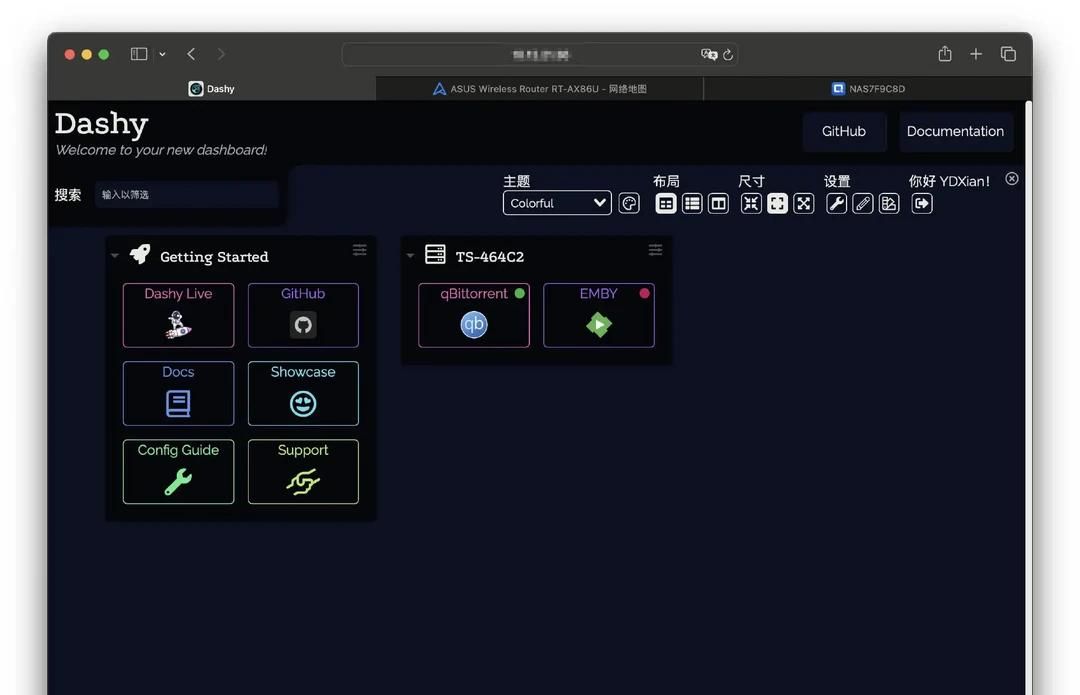1080x695 pixels.
Task: Switch to the NAS7F9C8D tab
Action: click(x=868, y=88)
